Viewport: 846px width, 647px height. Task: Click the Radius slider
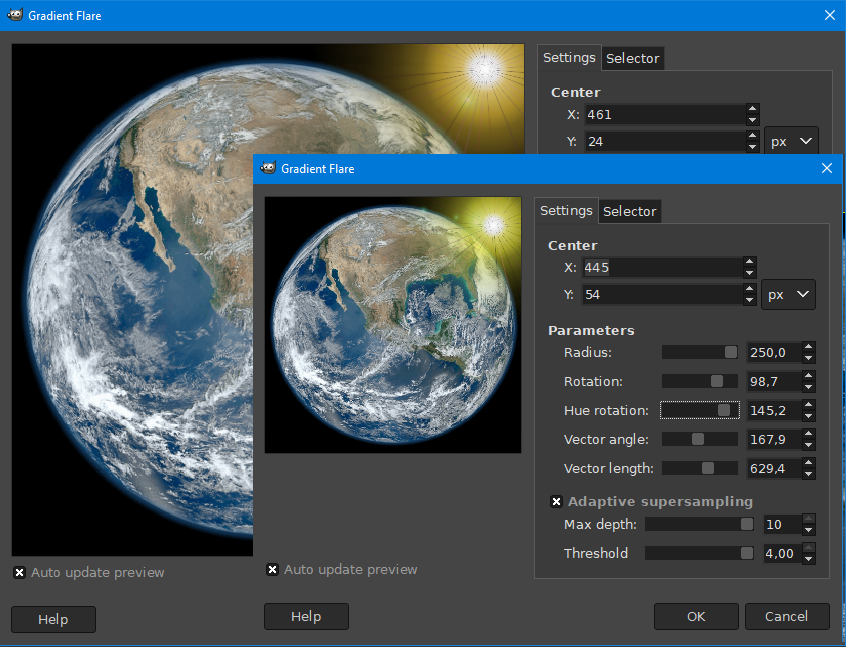point(700,352)
